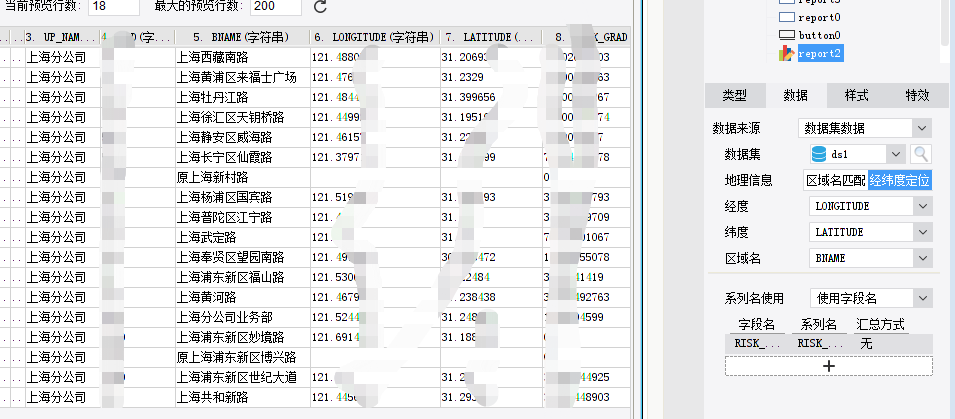Viewport: 955px width, 419px height.
Task: Click the 上海普陀区江宁路 cell
Action: (x=242, y=217)
